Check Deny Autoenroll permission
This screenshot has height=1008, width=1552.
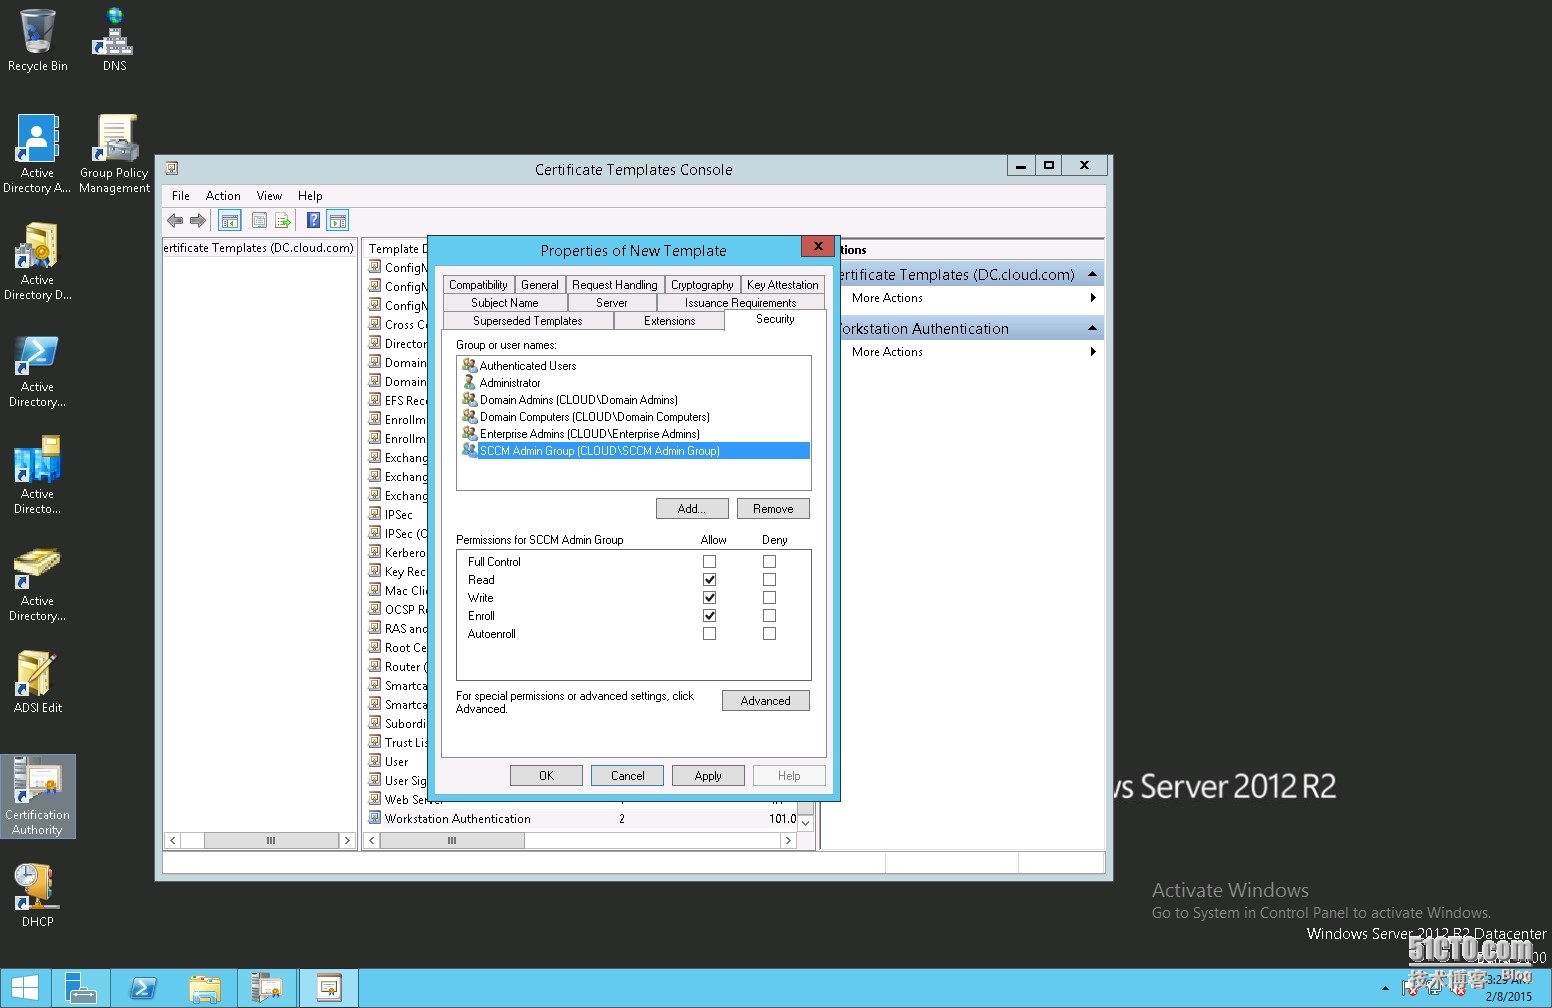point(770,634)
